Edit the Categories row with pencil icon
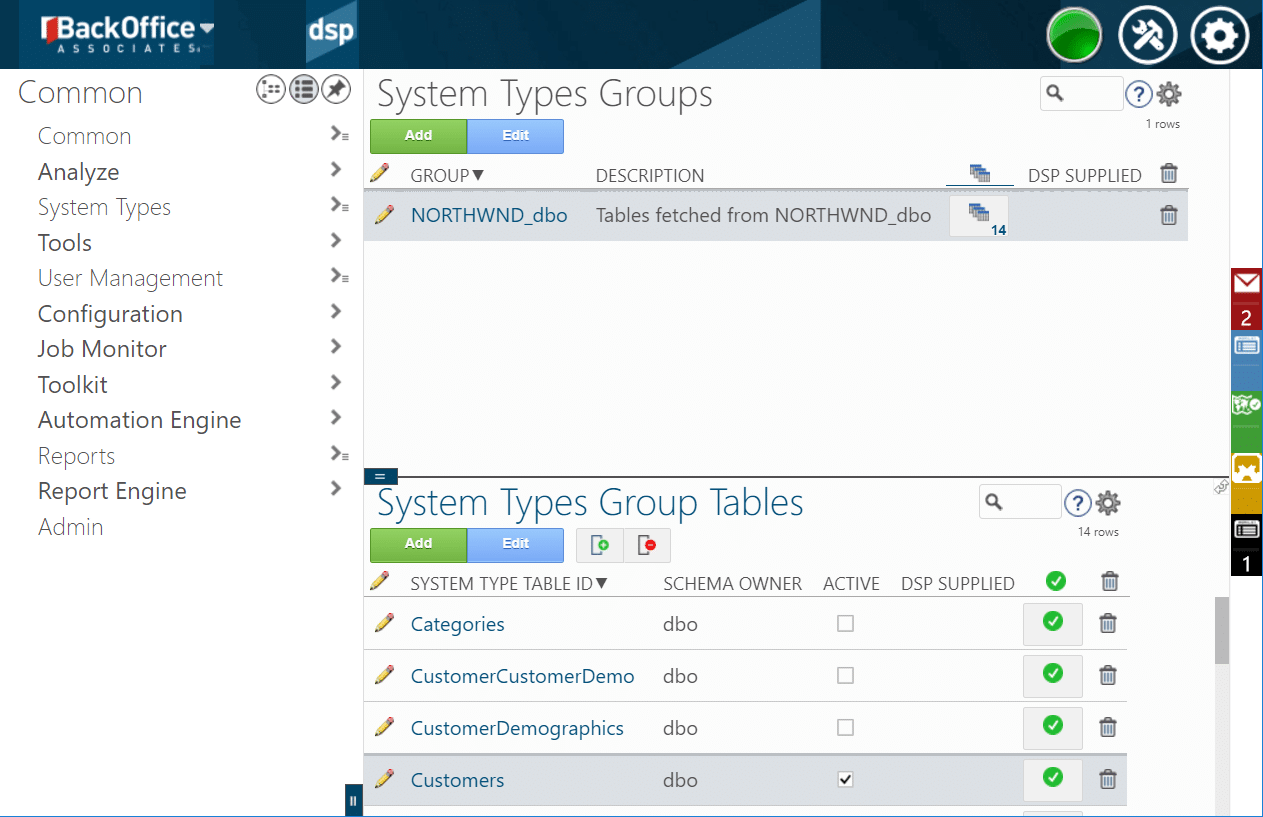Screen dimensions: 1263x817 point(384,623)
